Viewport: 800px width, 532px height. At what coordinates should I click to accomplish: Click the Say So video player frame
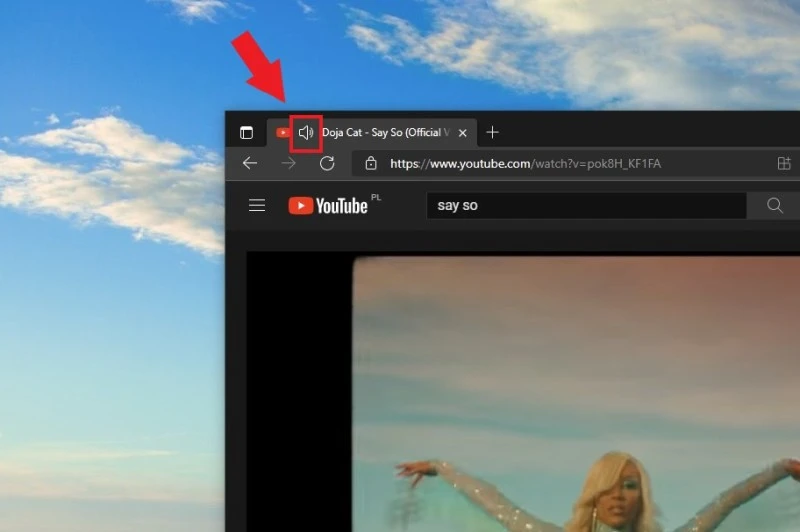[576, 390]
